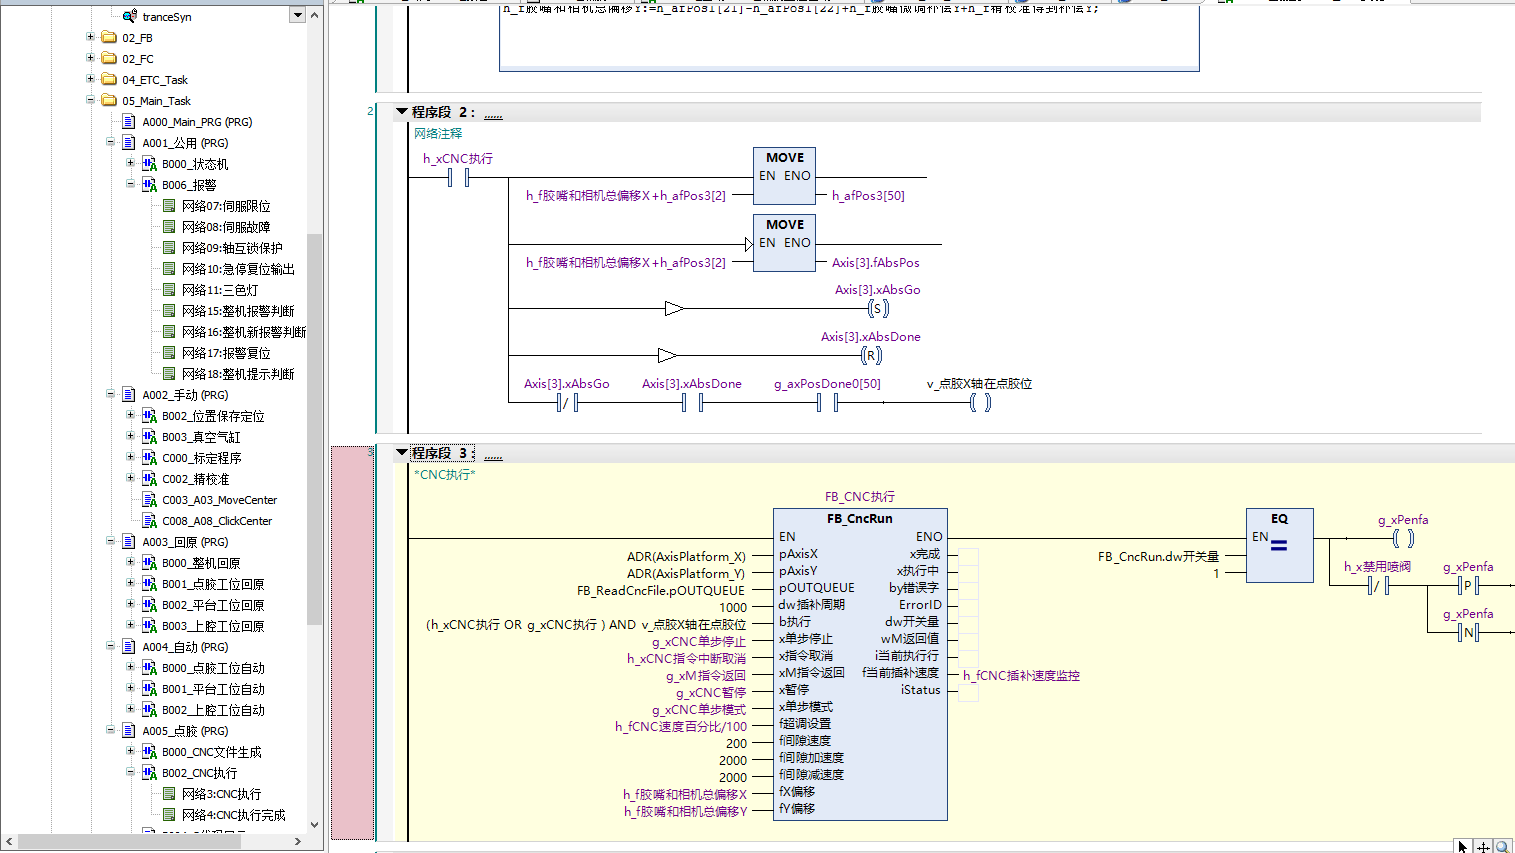Viewport: 1515px width, 853px height.
Task: Expand the B003_真空气缸 node
Action: [130, 436]
